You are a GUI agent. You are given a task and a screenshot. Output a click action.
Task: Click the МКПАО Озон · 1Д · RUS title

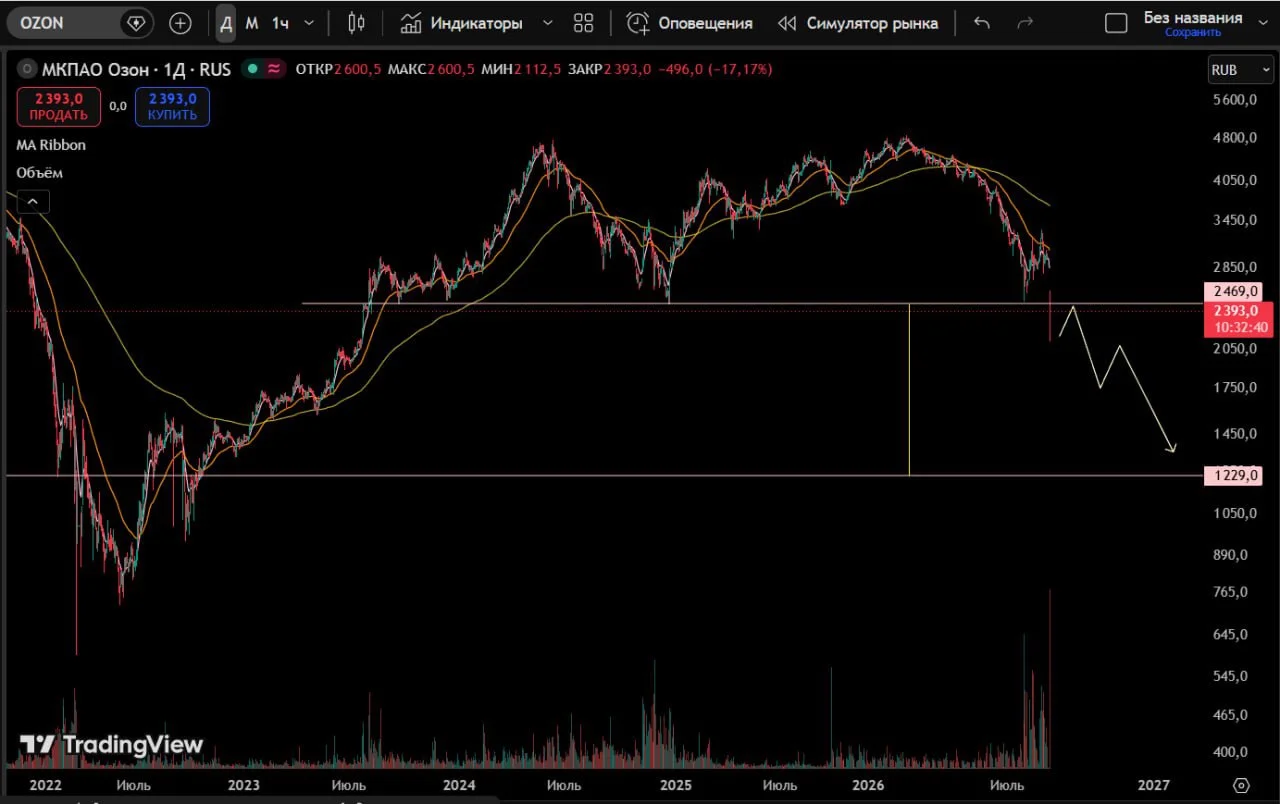coord(136,69)
